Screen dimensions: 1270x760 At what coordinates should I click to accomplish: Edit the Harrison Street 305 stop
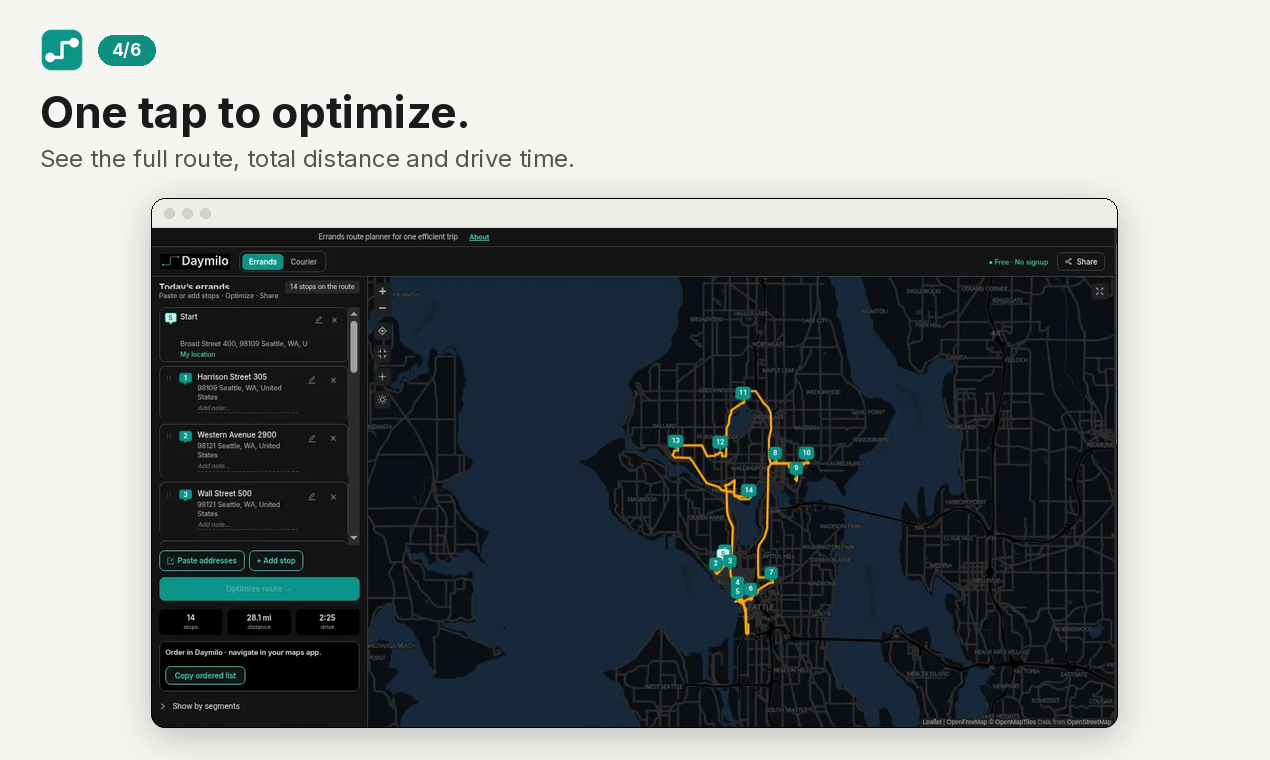tap(312, 380)
